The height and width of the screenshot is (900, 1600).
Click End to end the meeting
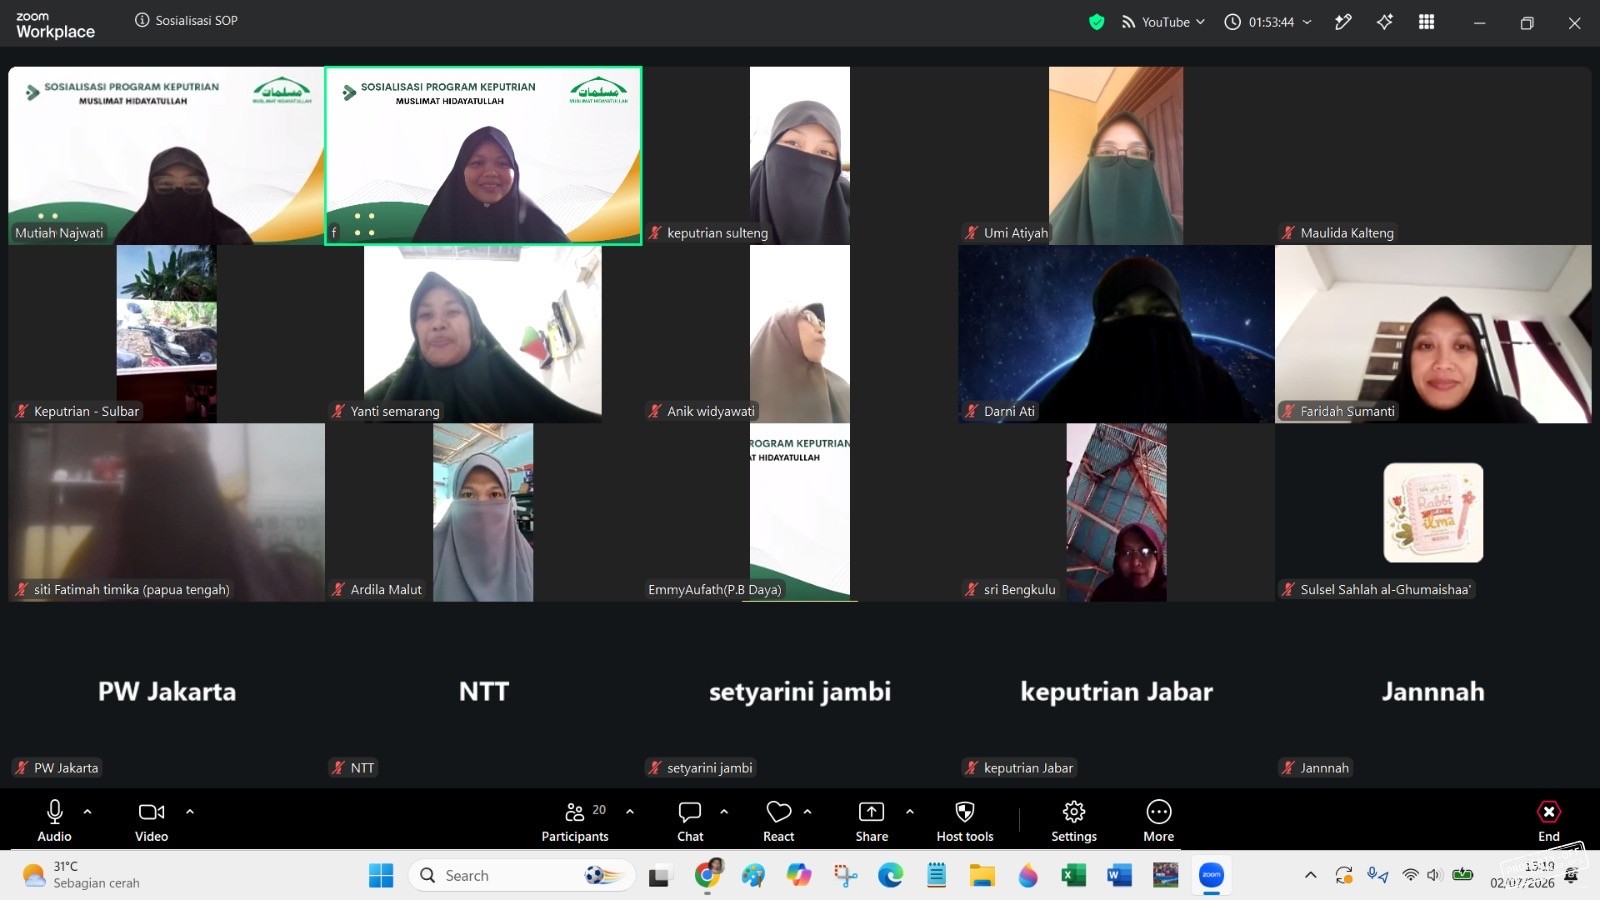tap(1549, 820)
